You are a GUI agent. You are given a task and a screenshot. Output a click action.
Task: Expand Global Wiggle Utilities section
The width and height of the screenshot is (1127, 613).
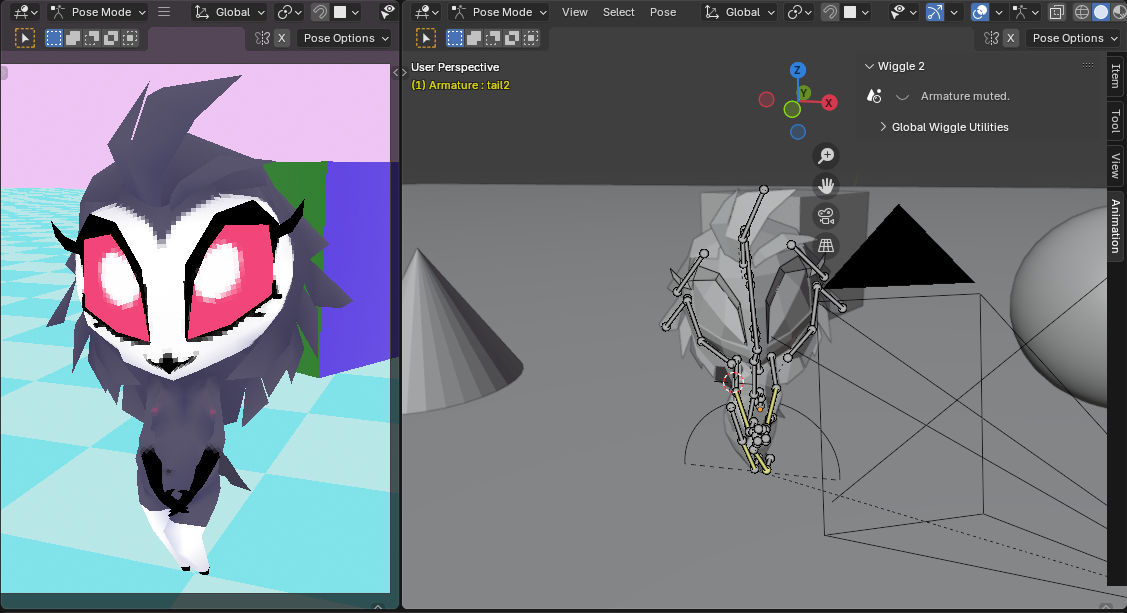pyautogui.click(x=949, y=127)
